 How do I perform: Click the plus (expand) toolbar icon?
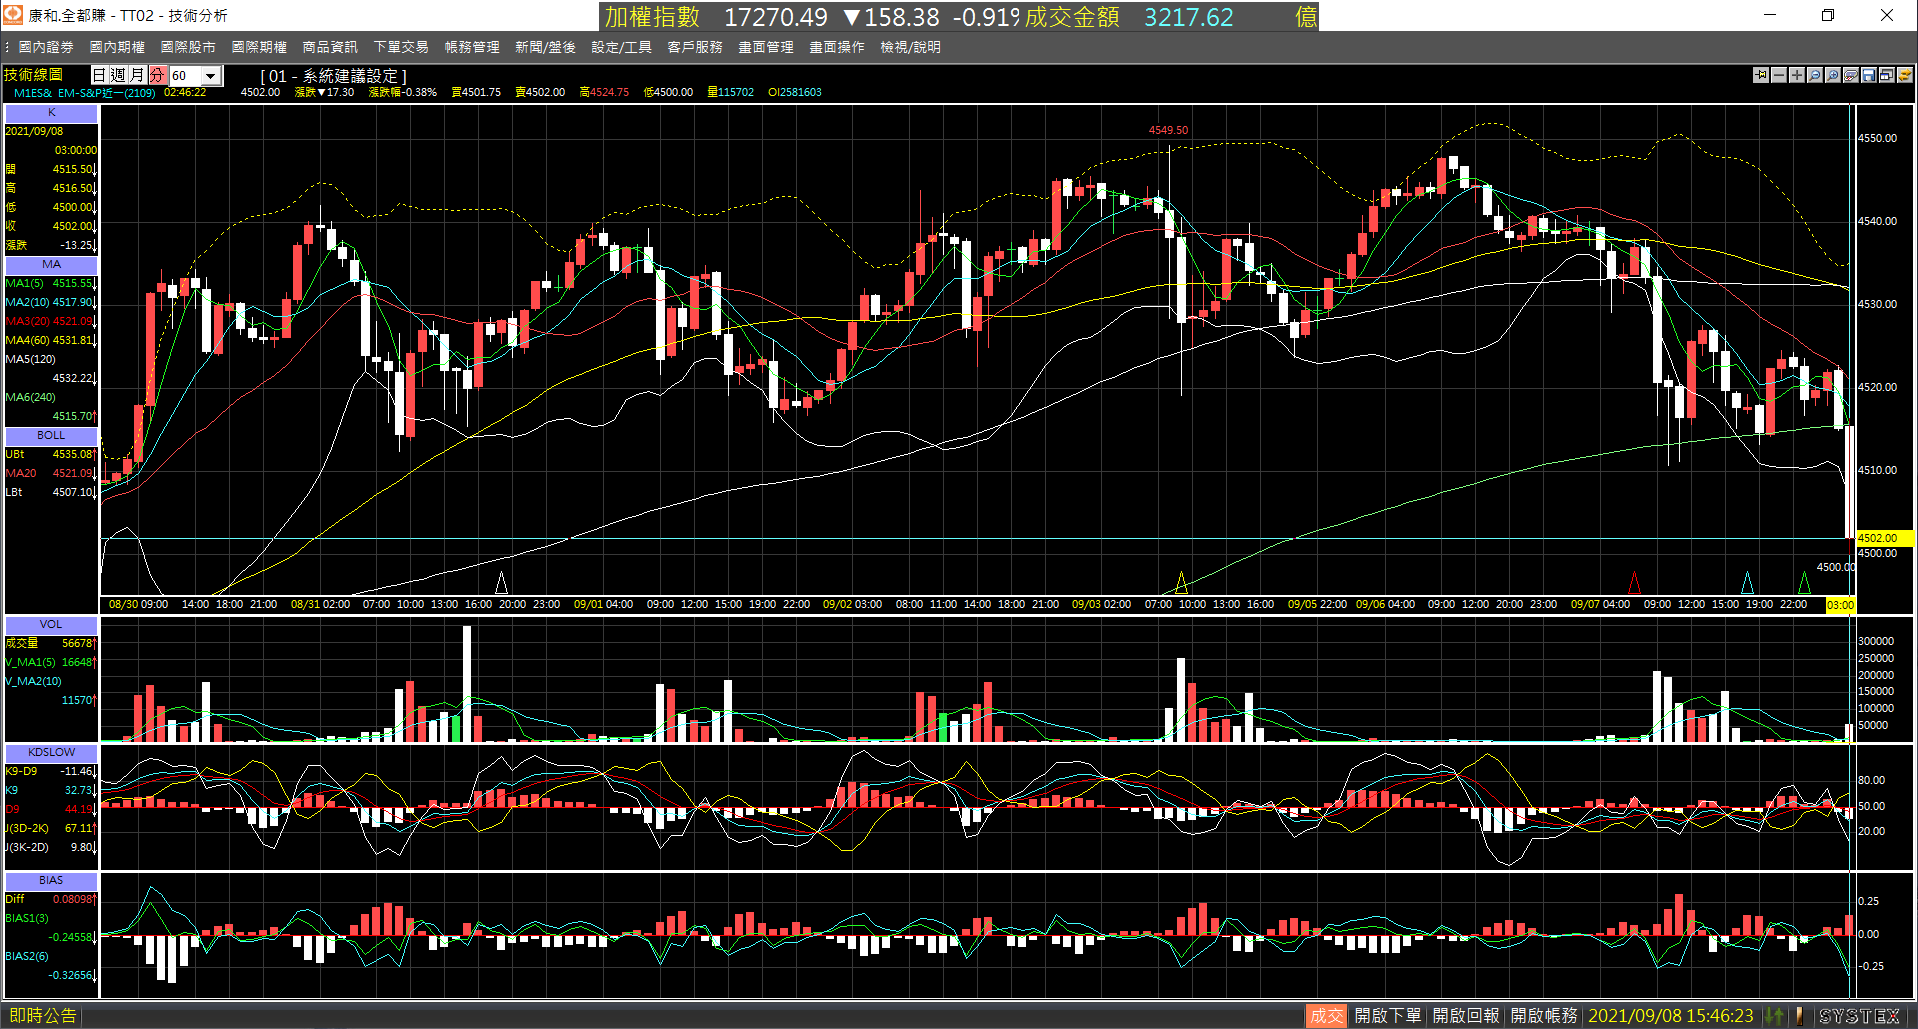1797,75
